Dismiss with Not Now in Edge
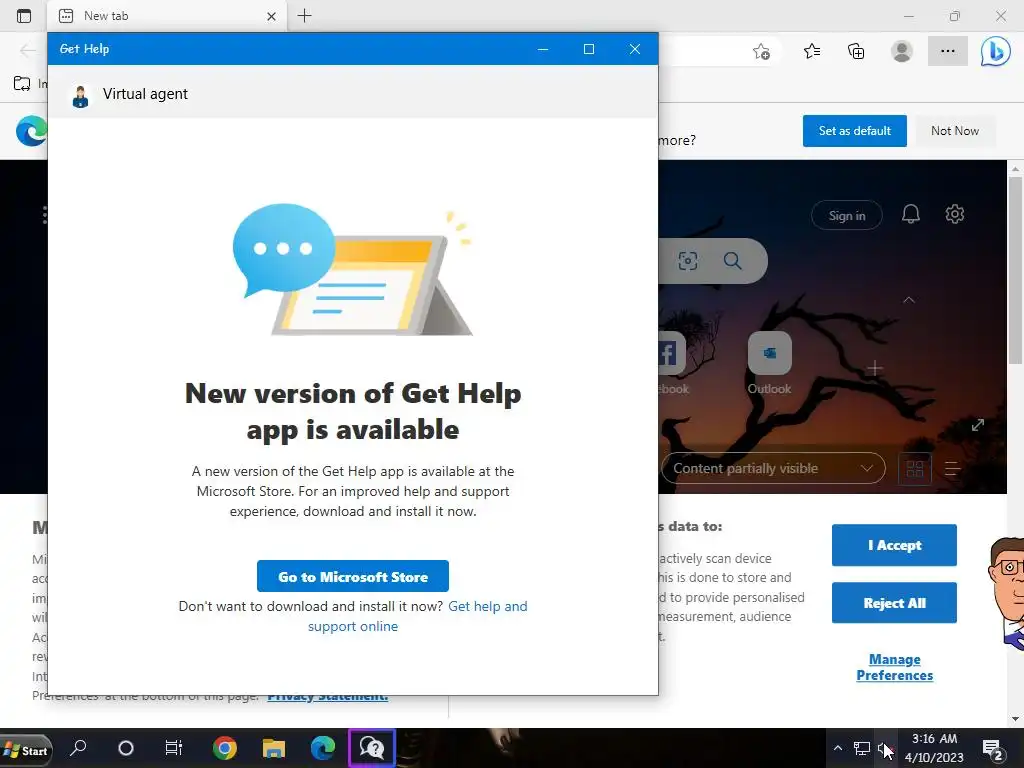Image resolution: width=1024 pixels, height=768 pixels. (955, 131)
